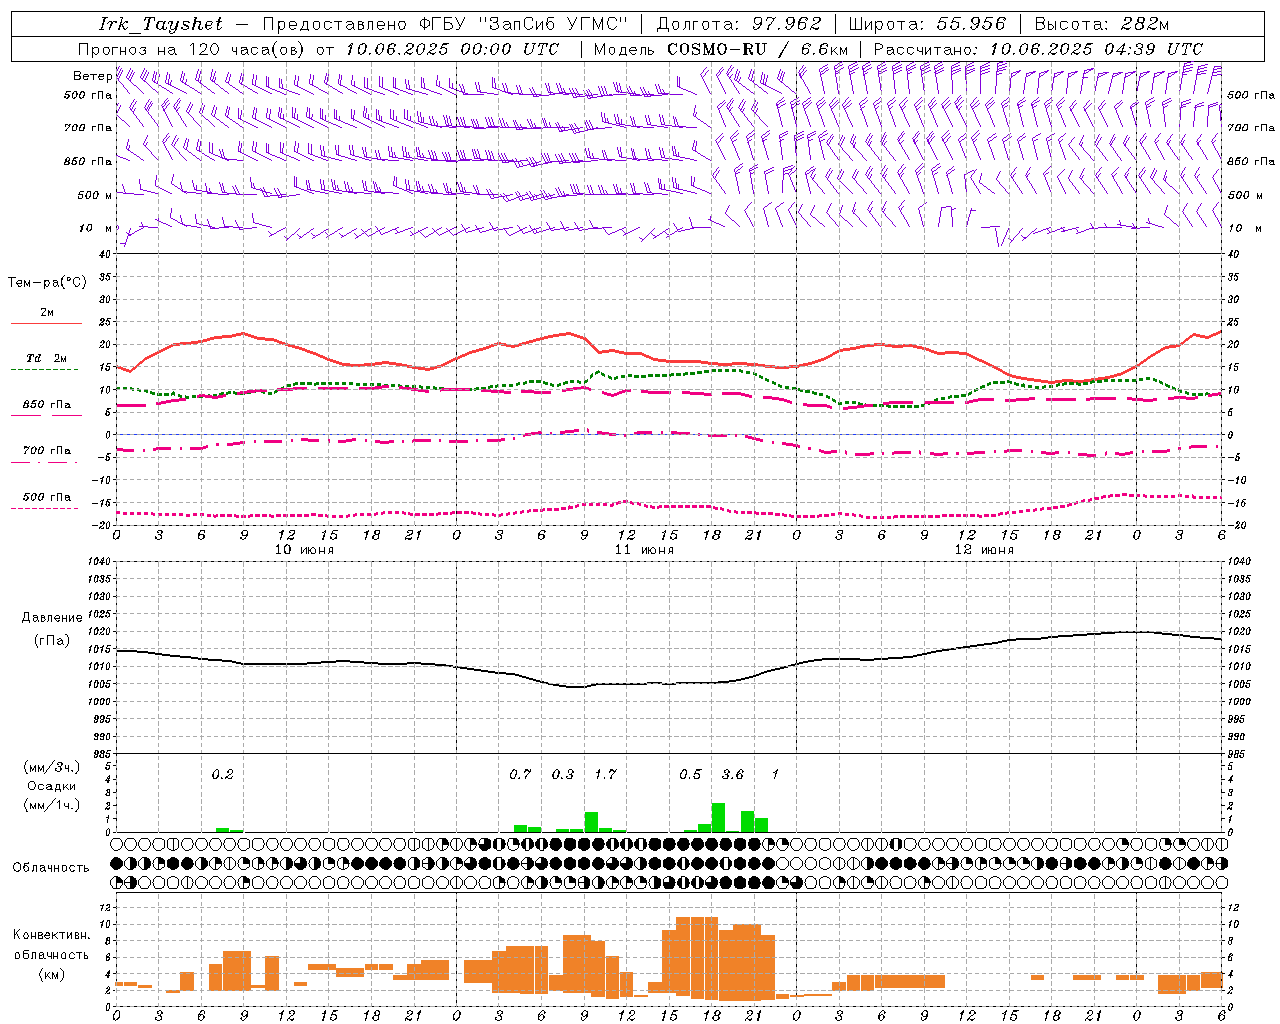
Task: Click the Td 2м dew point legend entry
Action: click(x=46, y=358)
